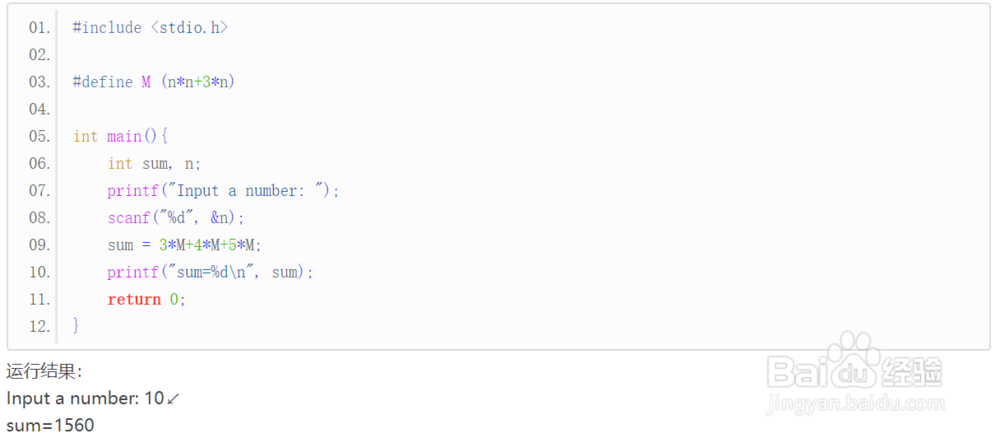The width and height of the screenshot is (1000, 438).
Task: Click the red return keyword
Action: (x=134, y=299)
